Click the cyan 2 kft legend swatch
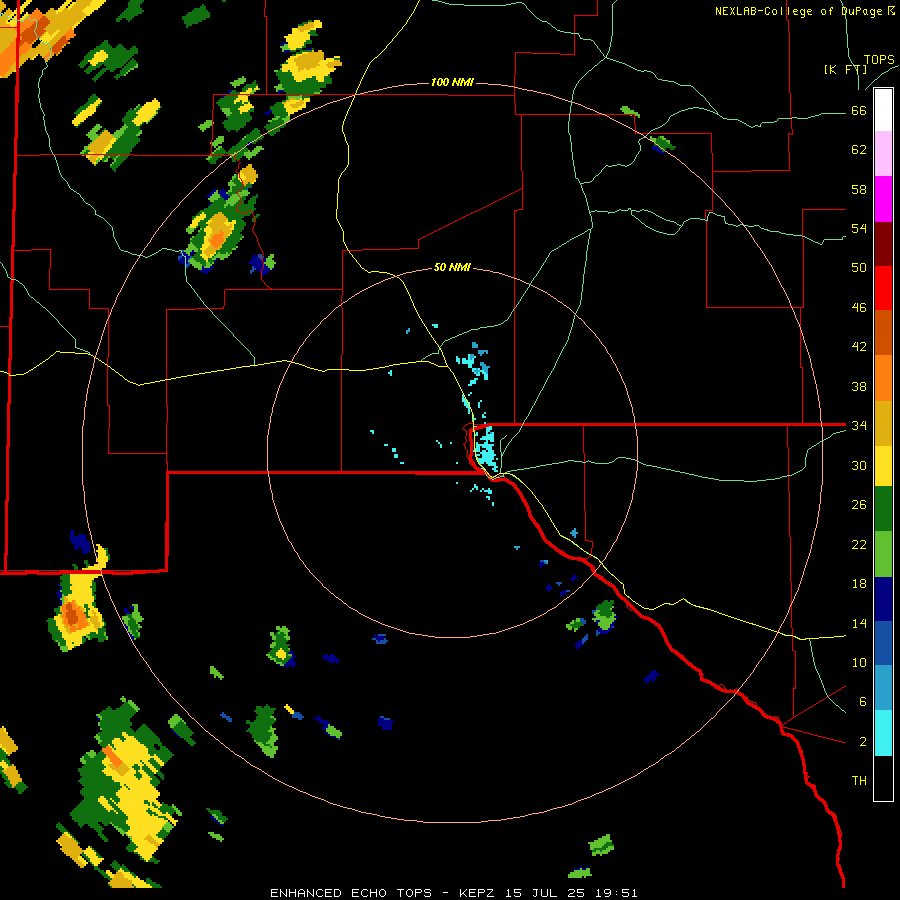Image resolution: width=900 pixels, height=900 pixels. click(883, 733)
